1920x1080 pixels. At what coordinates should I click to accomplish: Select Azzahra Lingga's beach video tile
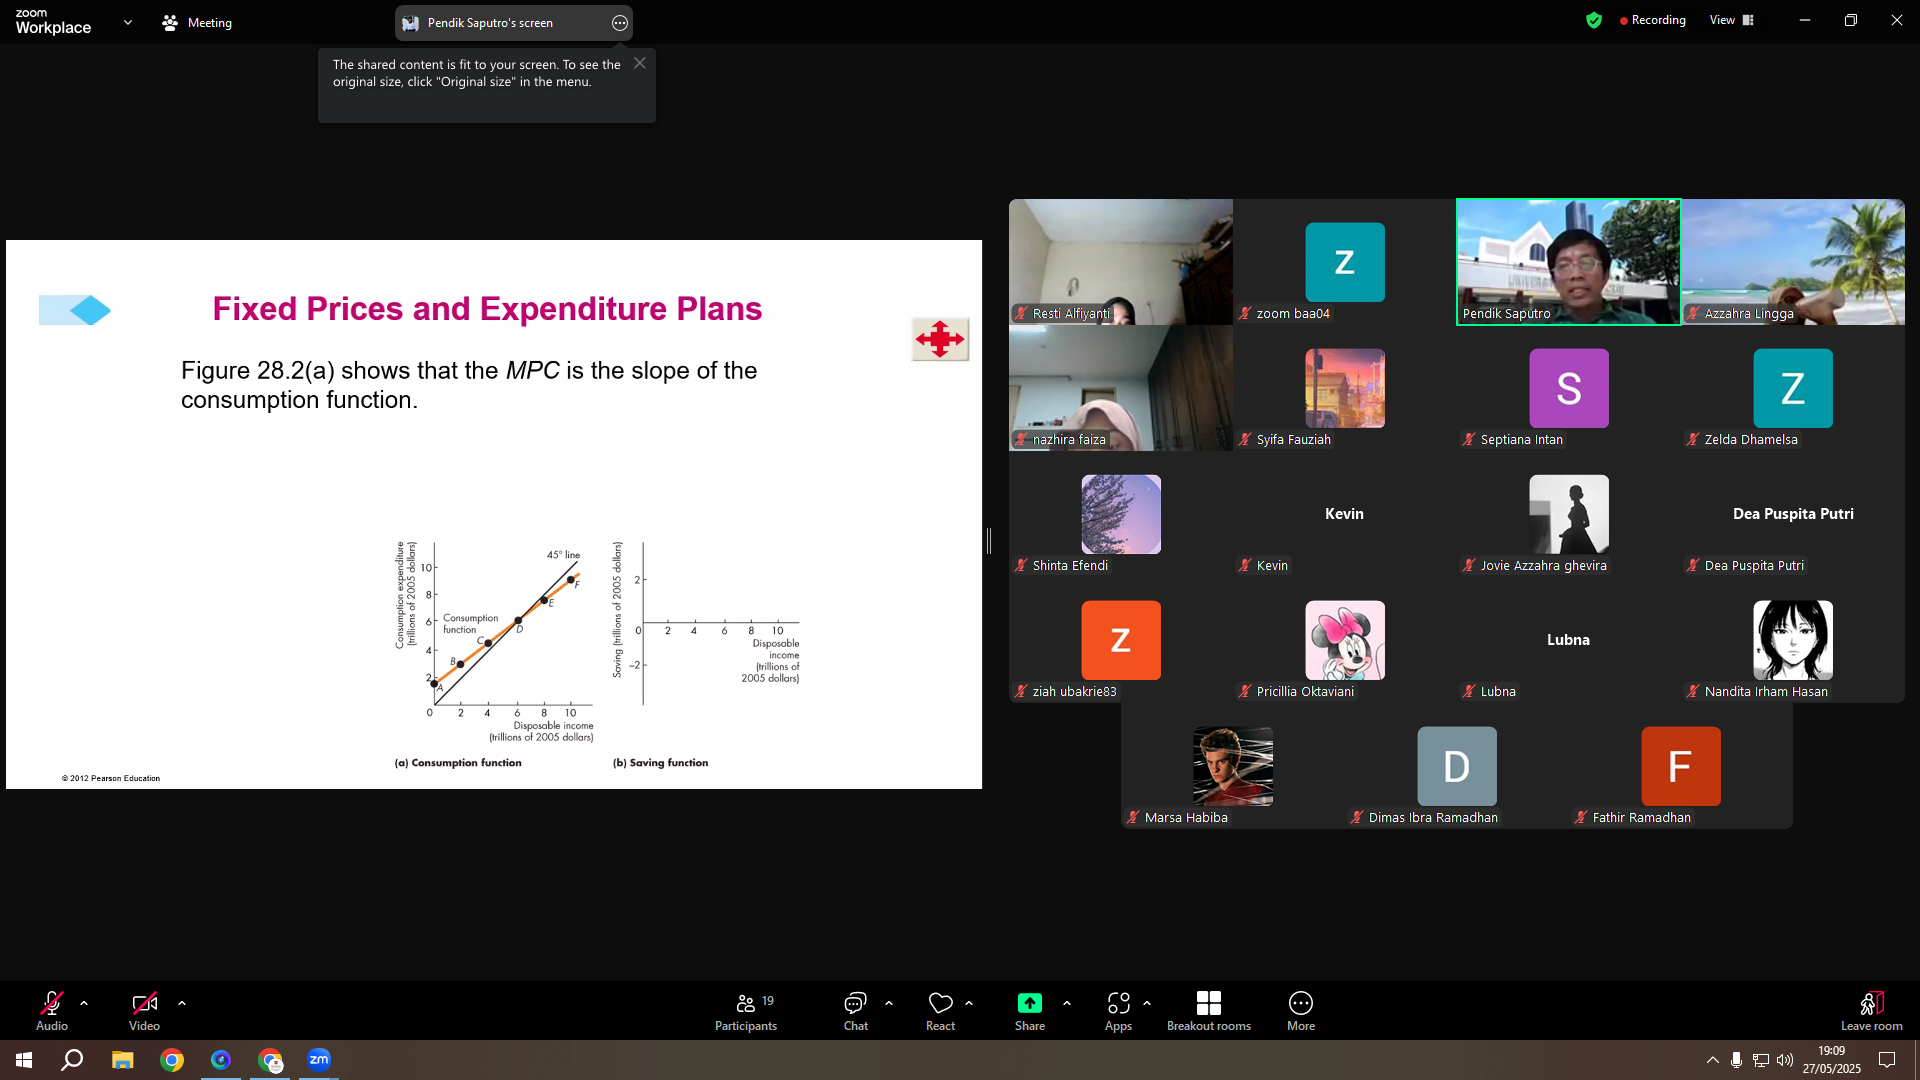point(1793,262)
